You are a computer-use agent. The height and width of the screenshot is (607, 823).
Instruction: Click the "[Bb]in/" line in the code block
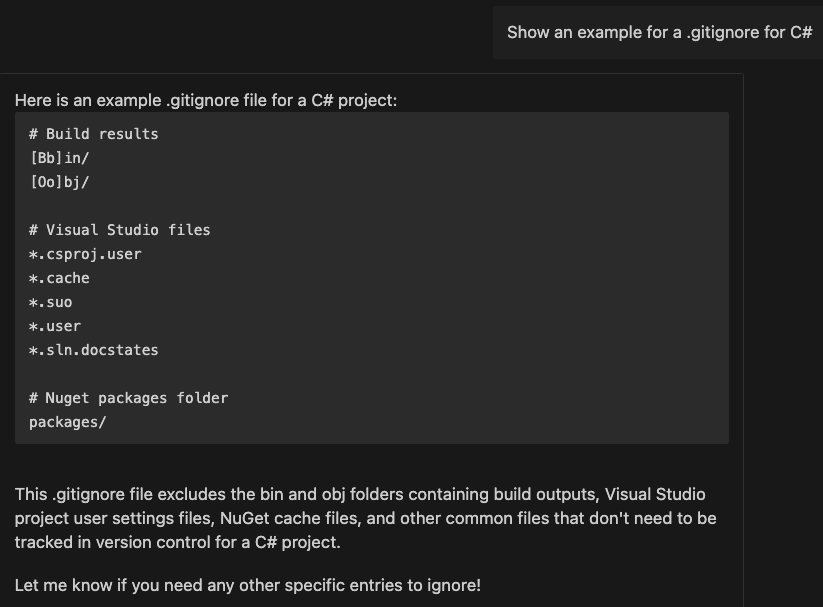pyautogui.click(x=60, y=158)
